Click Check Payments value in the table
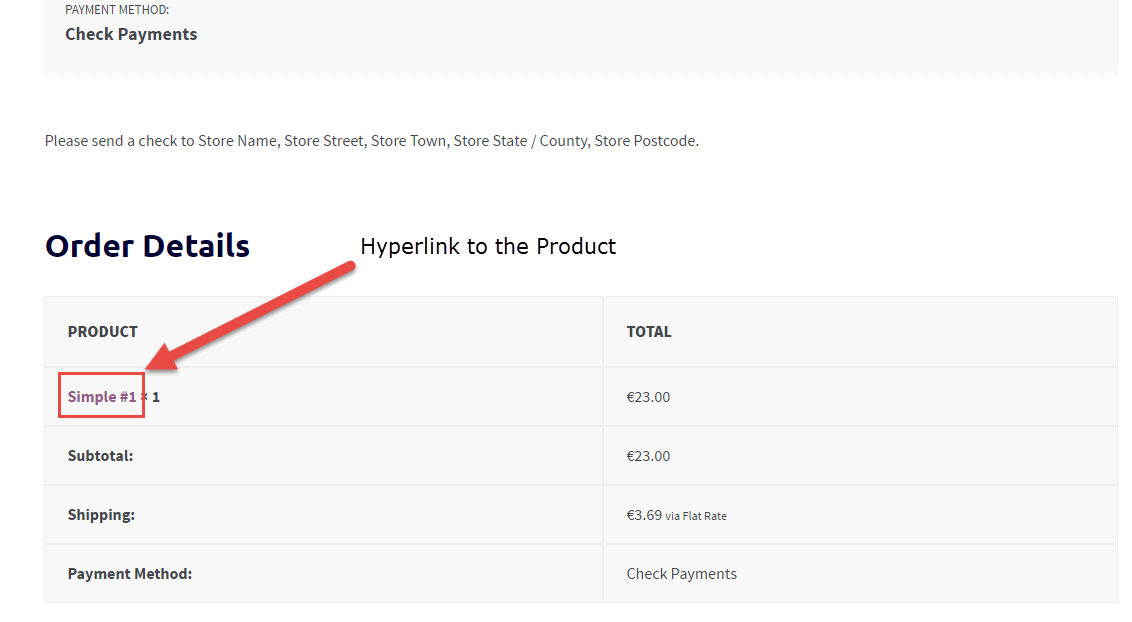 pyautogui.click(x=681, y=574)
